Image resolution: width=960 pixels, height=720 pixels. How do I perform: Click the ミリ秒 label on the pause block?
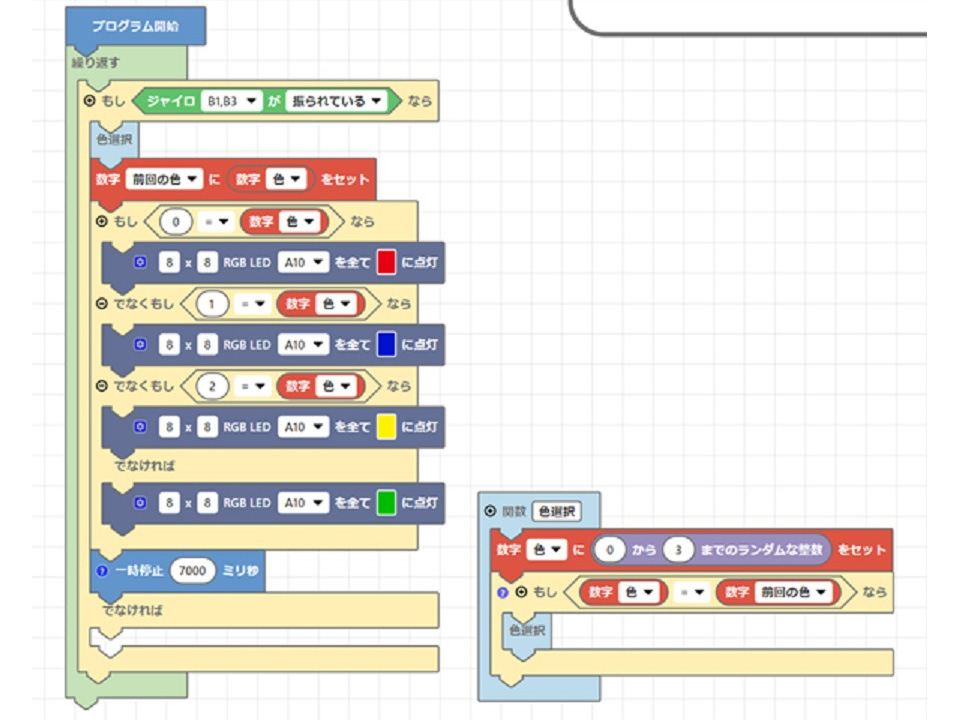[240, 571]
